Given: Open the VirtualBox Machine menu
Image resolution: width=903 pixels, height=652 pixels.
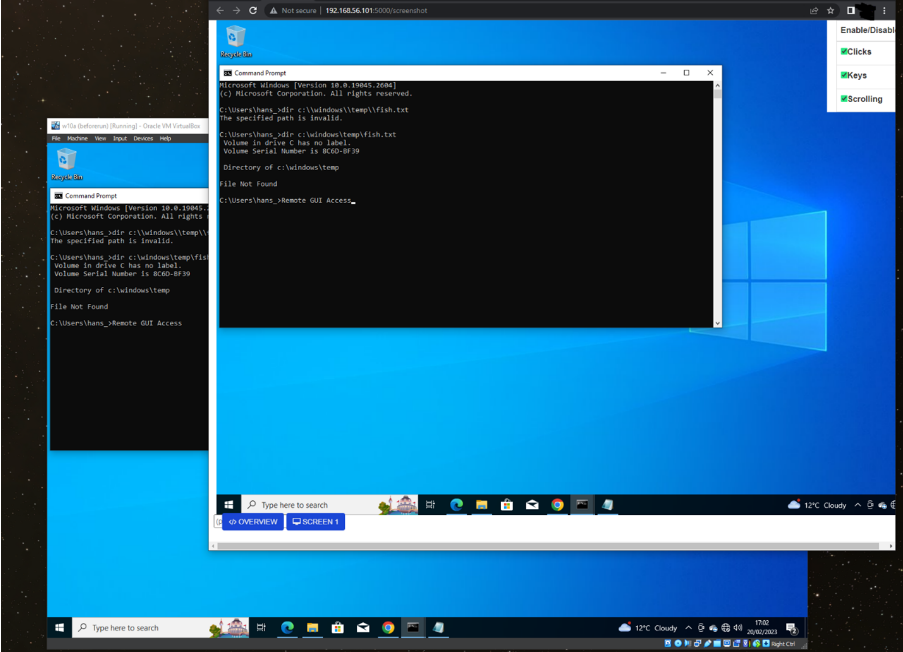Looking at the screenshot, I should pyautogui.click(x=77, y=138).
